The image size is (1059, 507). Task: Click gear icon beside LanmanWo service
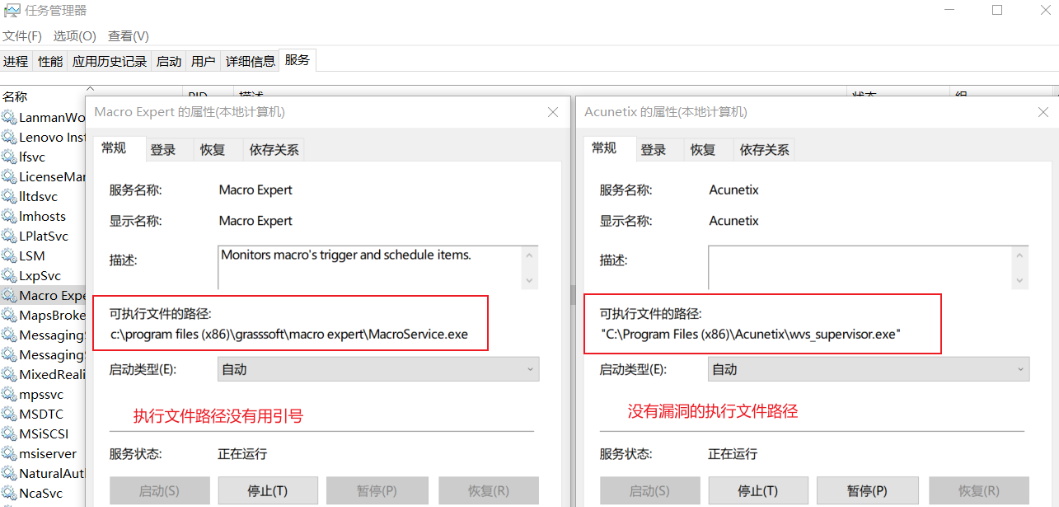(x=9, y=117)
